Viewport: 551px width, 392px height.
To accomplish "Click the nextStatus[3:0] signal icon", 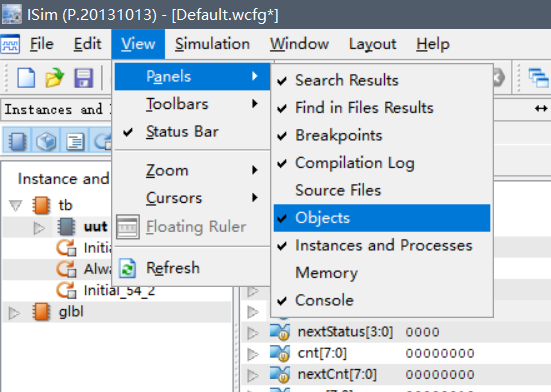I will point(280,332).
